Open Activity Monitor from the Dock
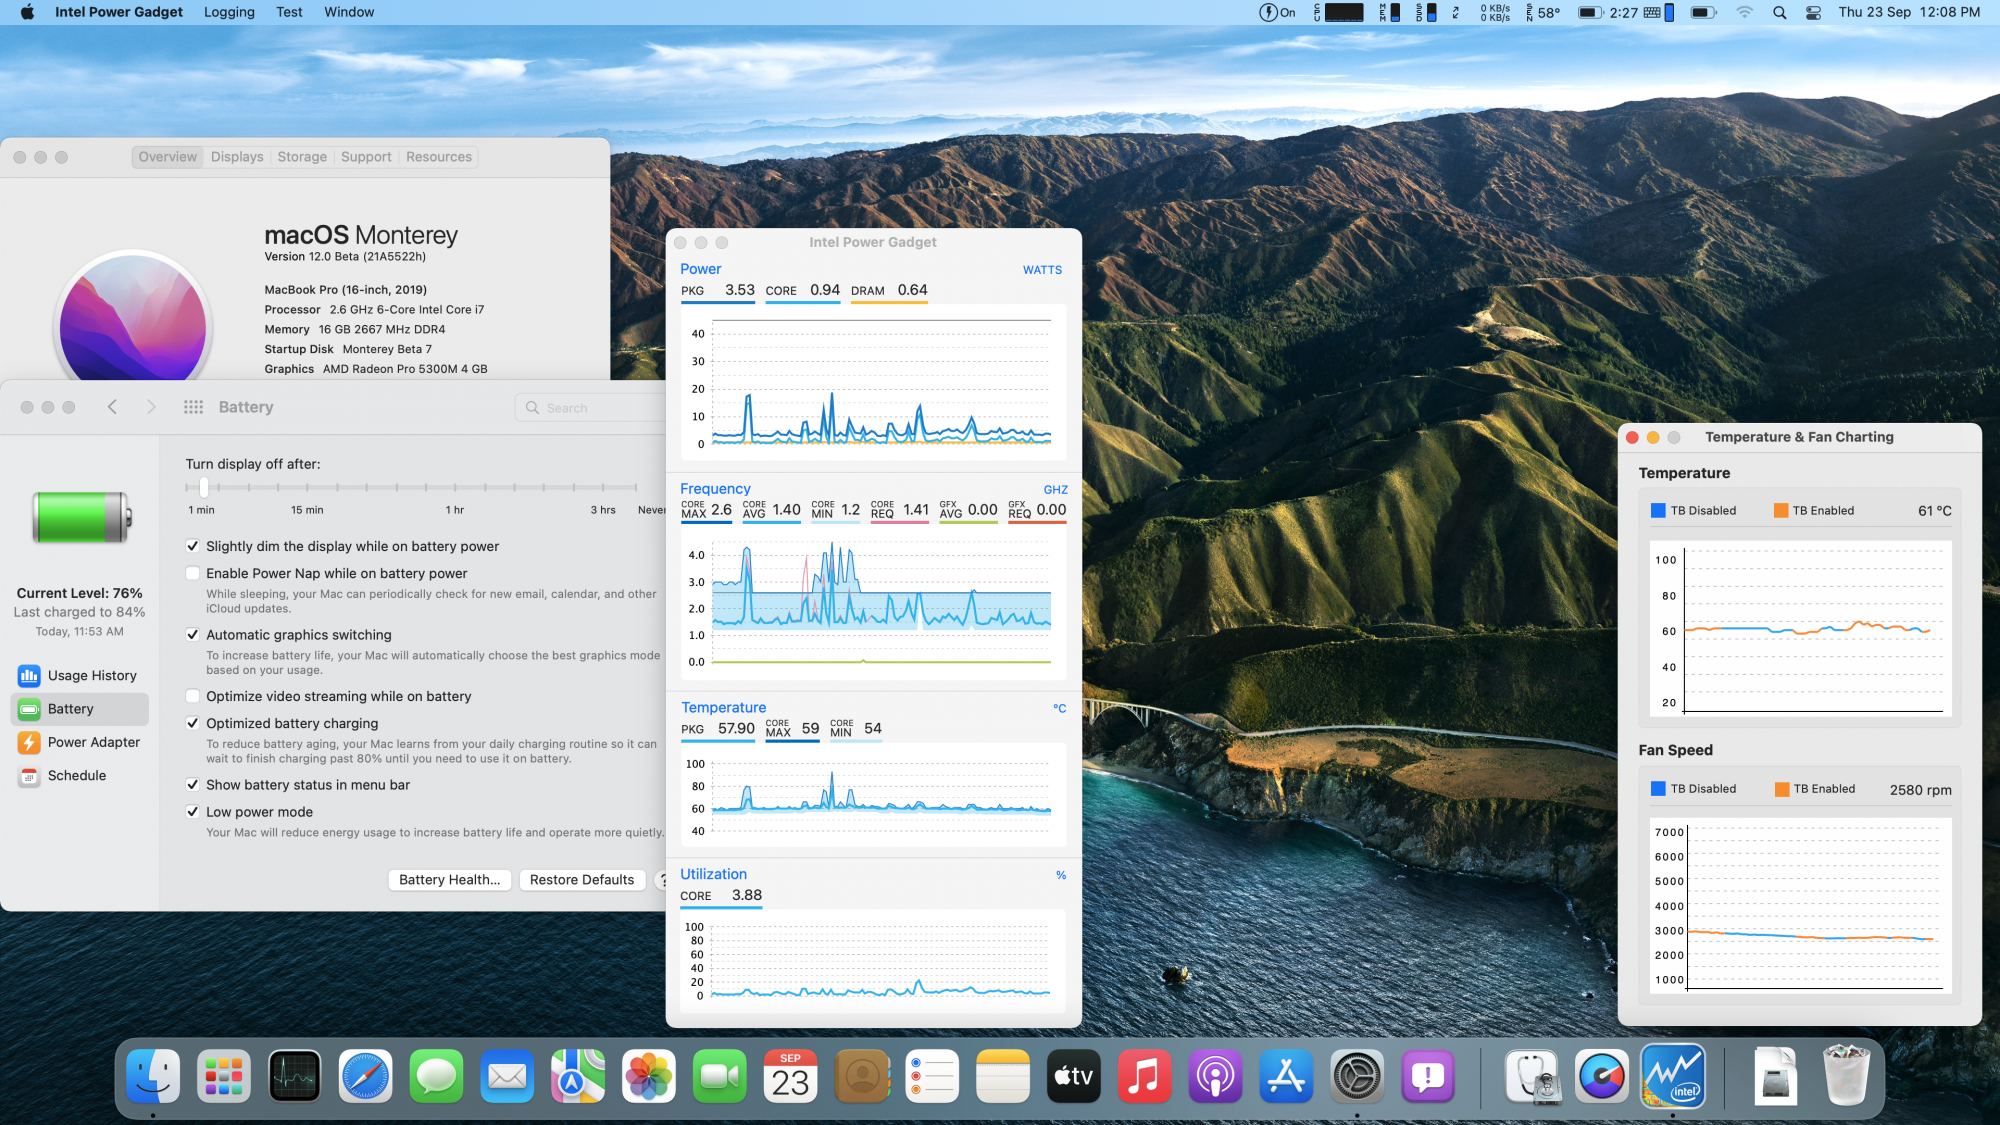Image resolution: width=2000 pixels, height=1125 pixels. click(294, 1077)
